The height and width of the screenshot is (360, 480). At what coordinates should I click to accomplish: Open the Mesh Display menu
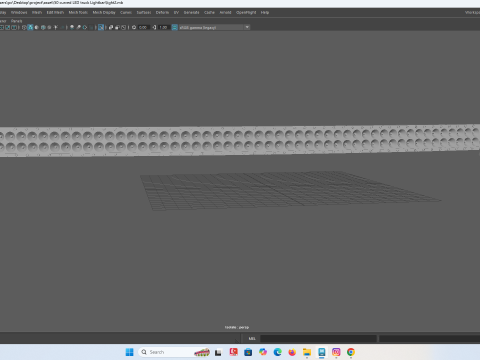tap(104, 12)
